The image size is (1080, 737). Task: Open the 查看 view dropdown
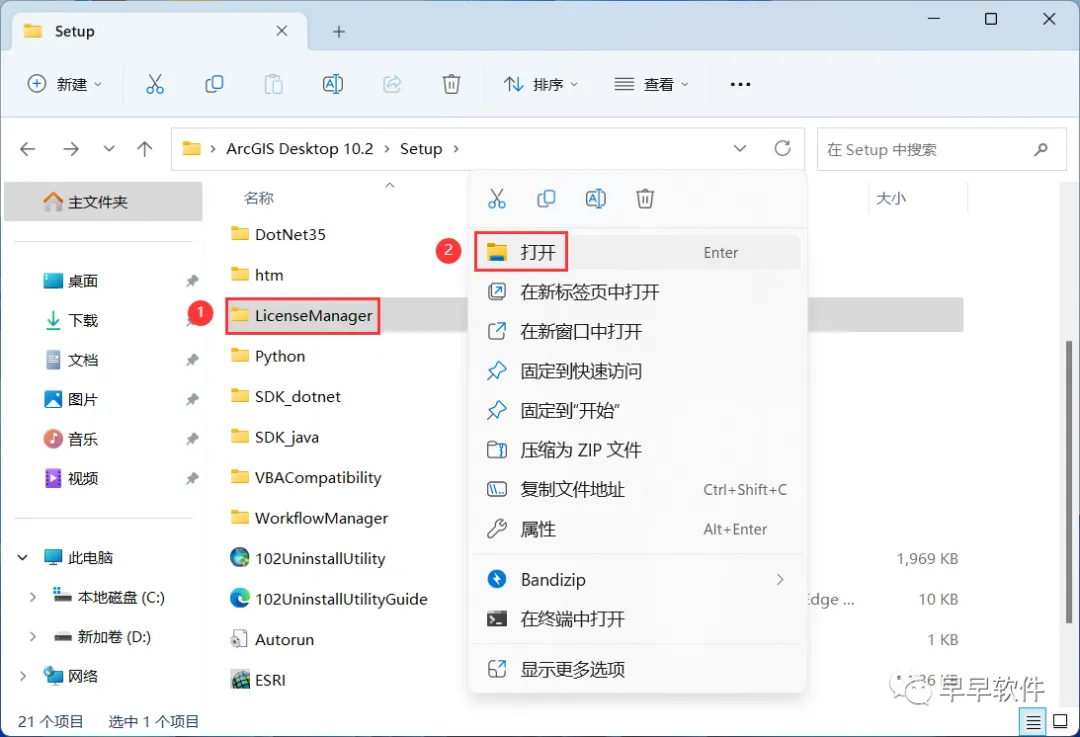click(651, 84)
